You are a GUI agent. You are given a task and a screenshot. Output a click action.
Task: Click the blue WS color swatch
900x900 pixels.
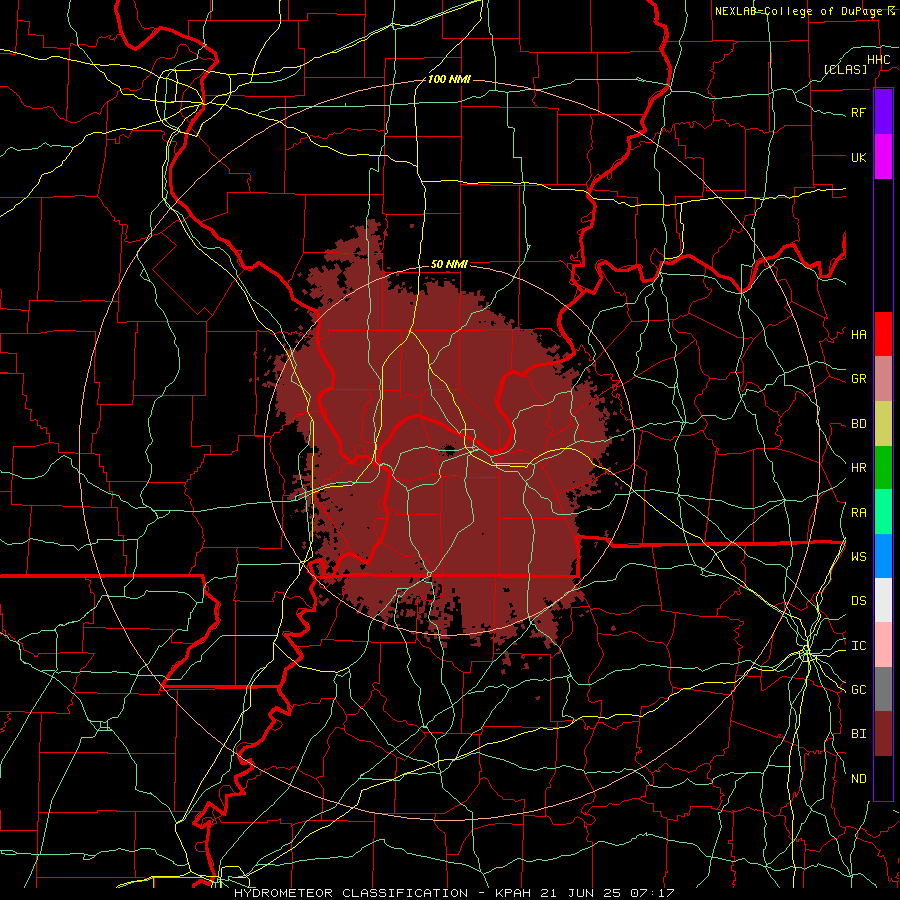point(883,556)
